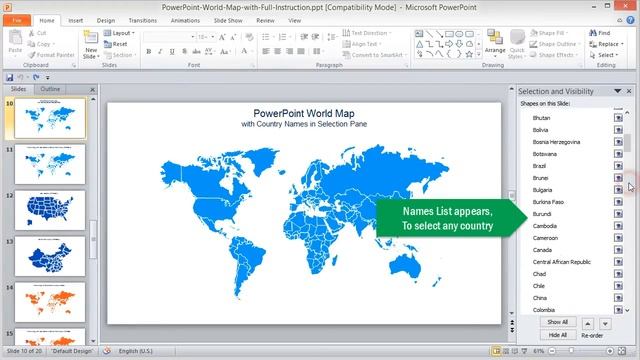Switch to the Transitions tab
640x360 pixels.
142,20
